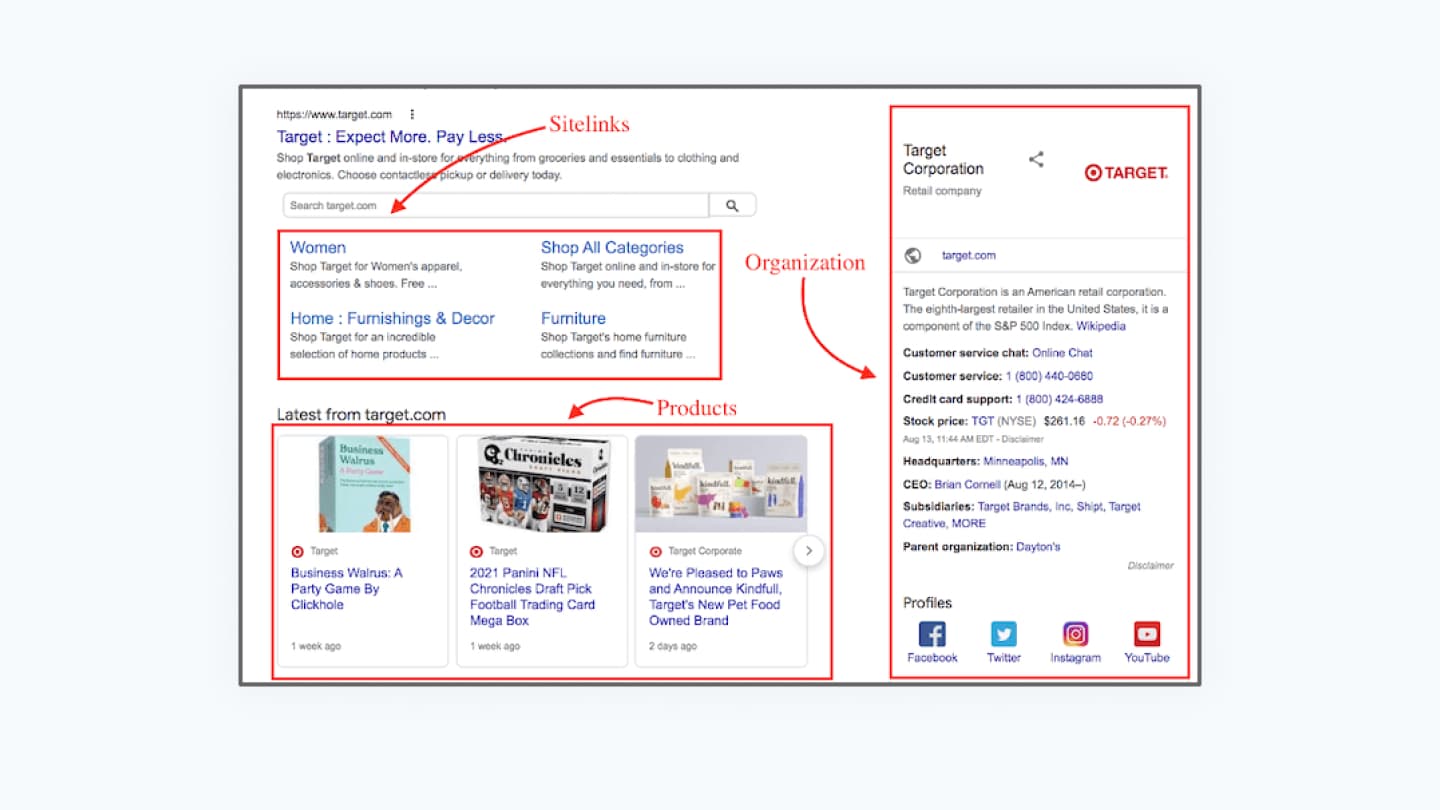The image size is (1440, 810).
Task: Open the Brian Cornell CEO link
Action: (x=967, y=485)
